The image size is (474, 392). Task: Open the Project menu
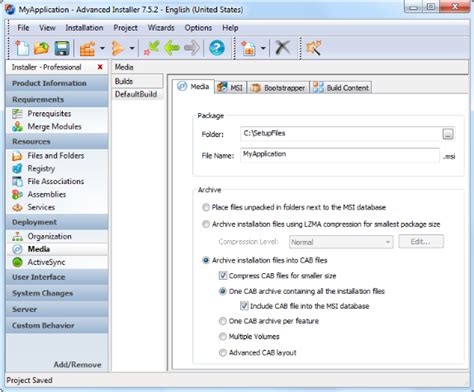coord(125,28)
